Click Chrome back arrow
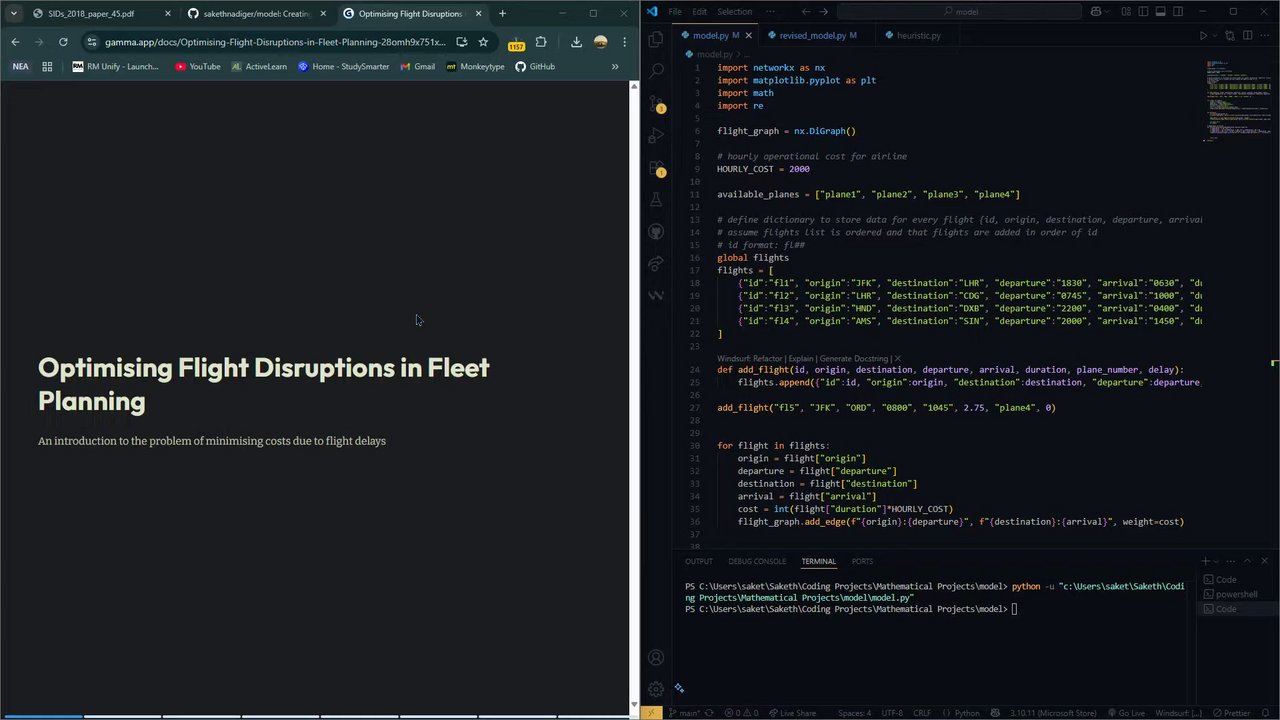Image resolution: width=1280 pixels, height=720 pixels. pyautogui.click(x=15, y=42)
